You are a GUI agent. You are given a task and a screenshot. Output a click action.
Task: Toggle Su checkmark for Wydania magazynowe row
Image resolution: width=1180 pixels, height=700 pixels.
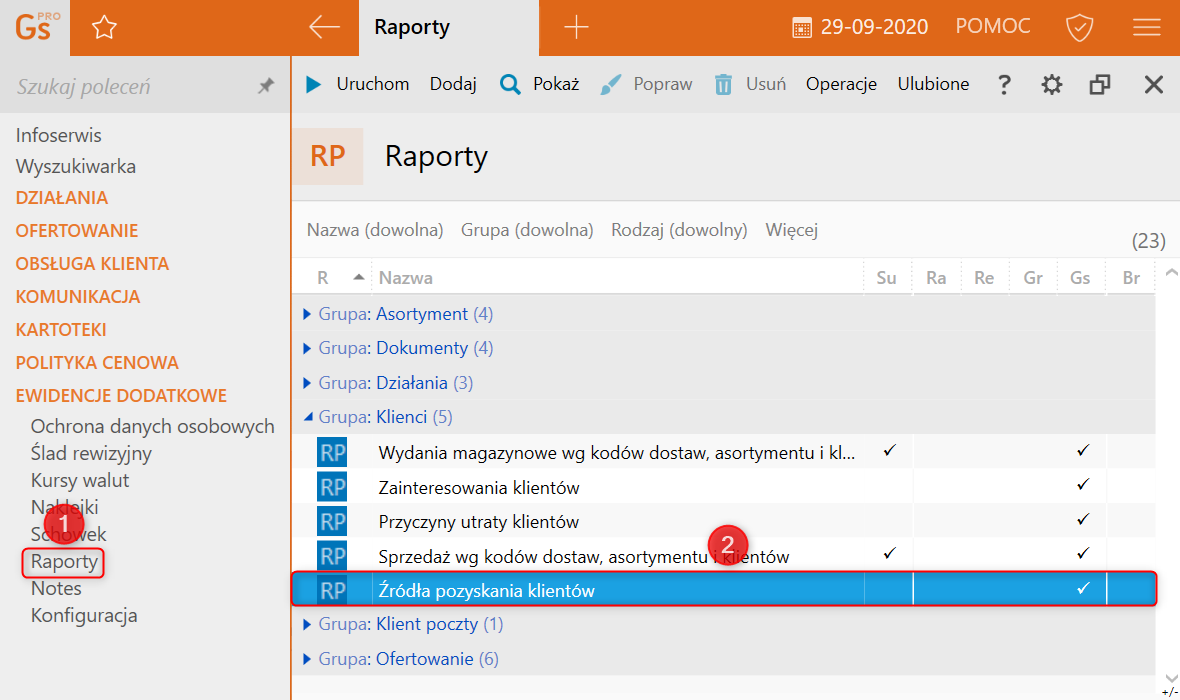(887, 452)
